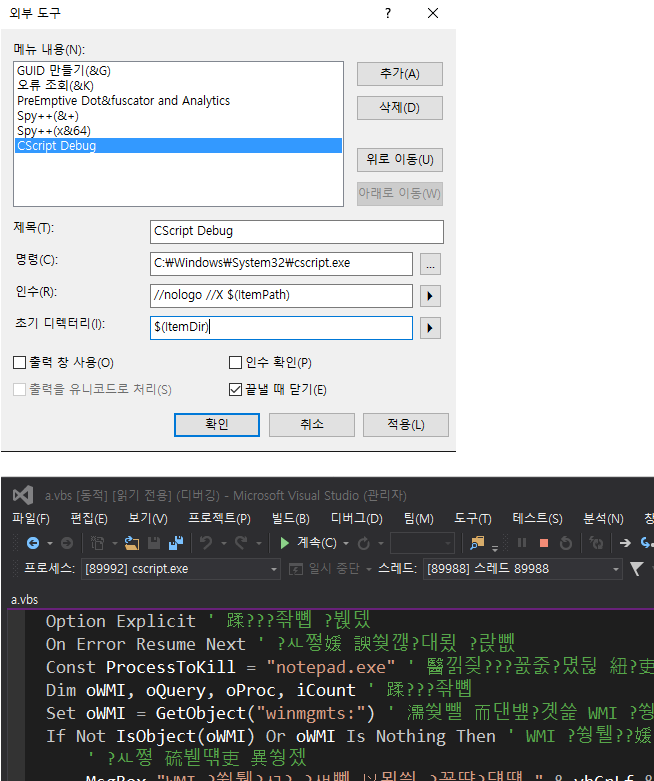Open the 프로젝트(P) menu
The height and width of the screenshot is (781, 654).
pyautogui.click(x=219, y=519)
